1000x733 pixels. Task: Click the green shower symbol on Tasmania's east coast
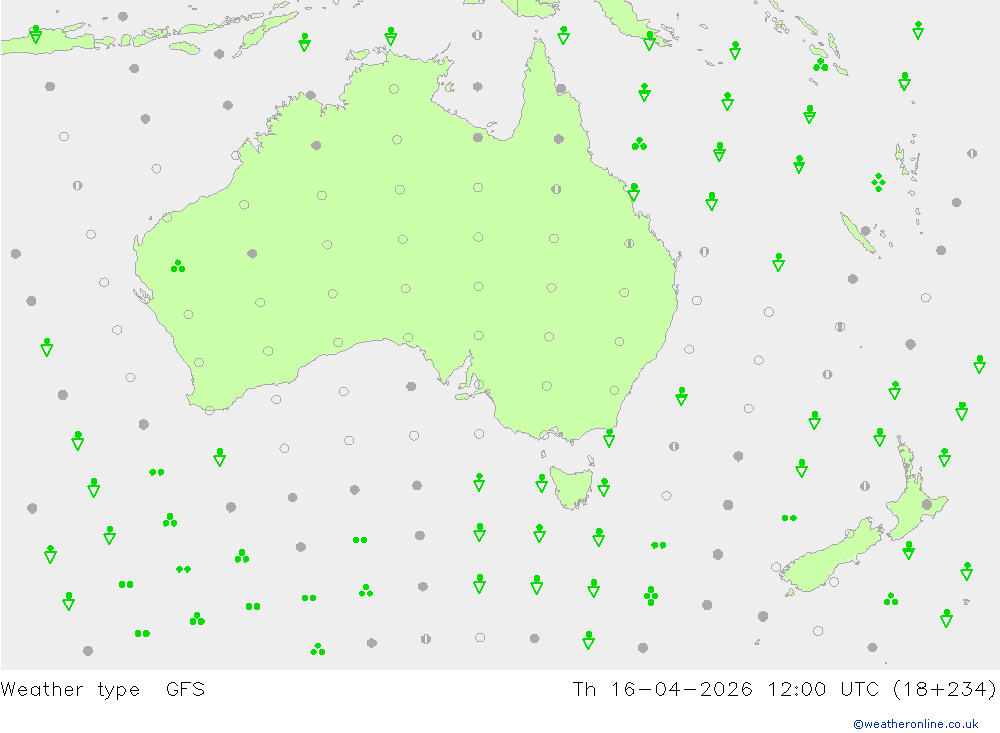point(604,487)
